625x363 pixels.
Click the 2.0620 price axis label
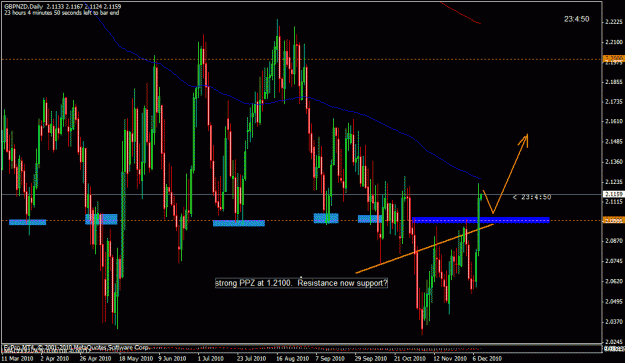click(x=614, y=281)
